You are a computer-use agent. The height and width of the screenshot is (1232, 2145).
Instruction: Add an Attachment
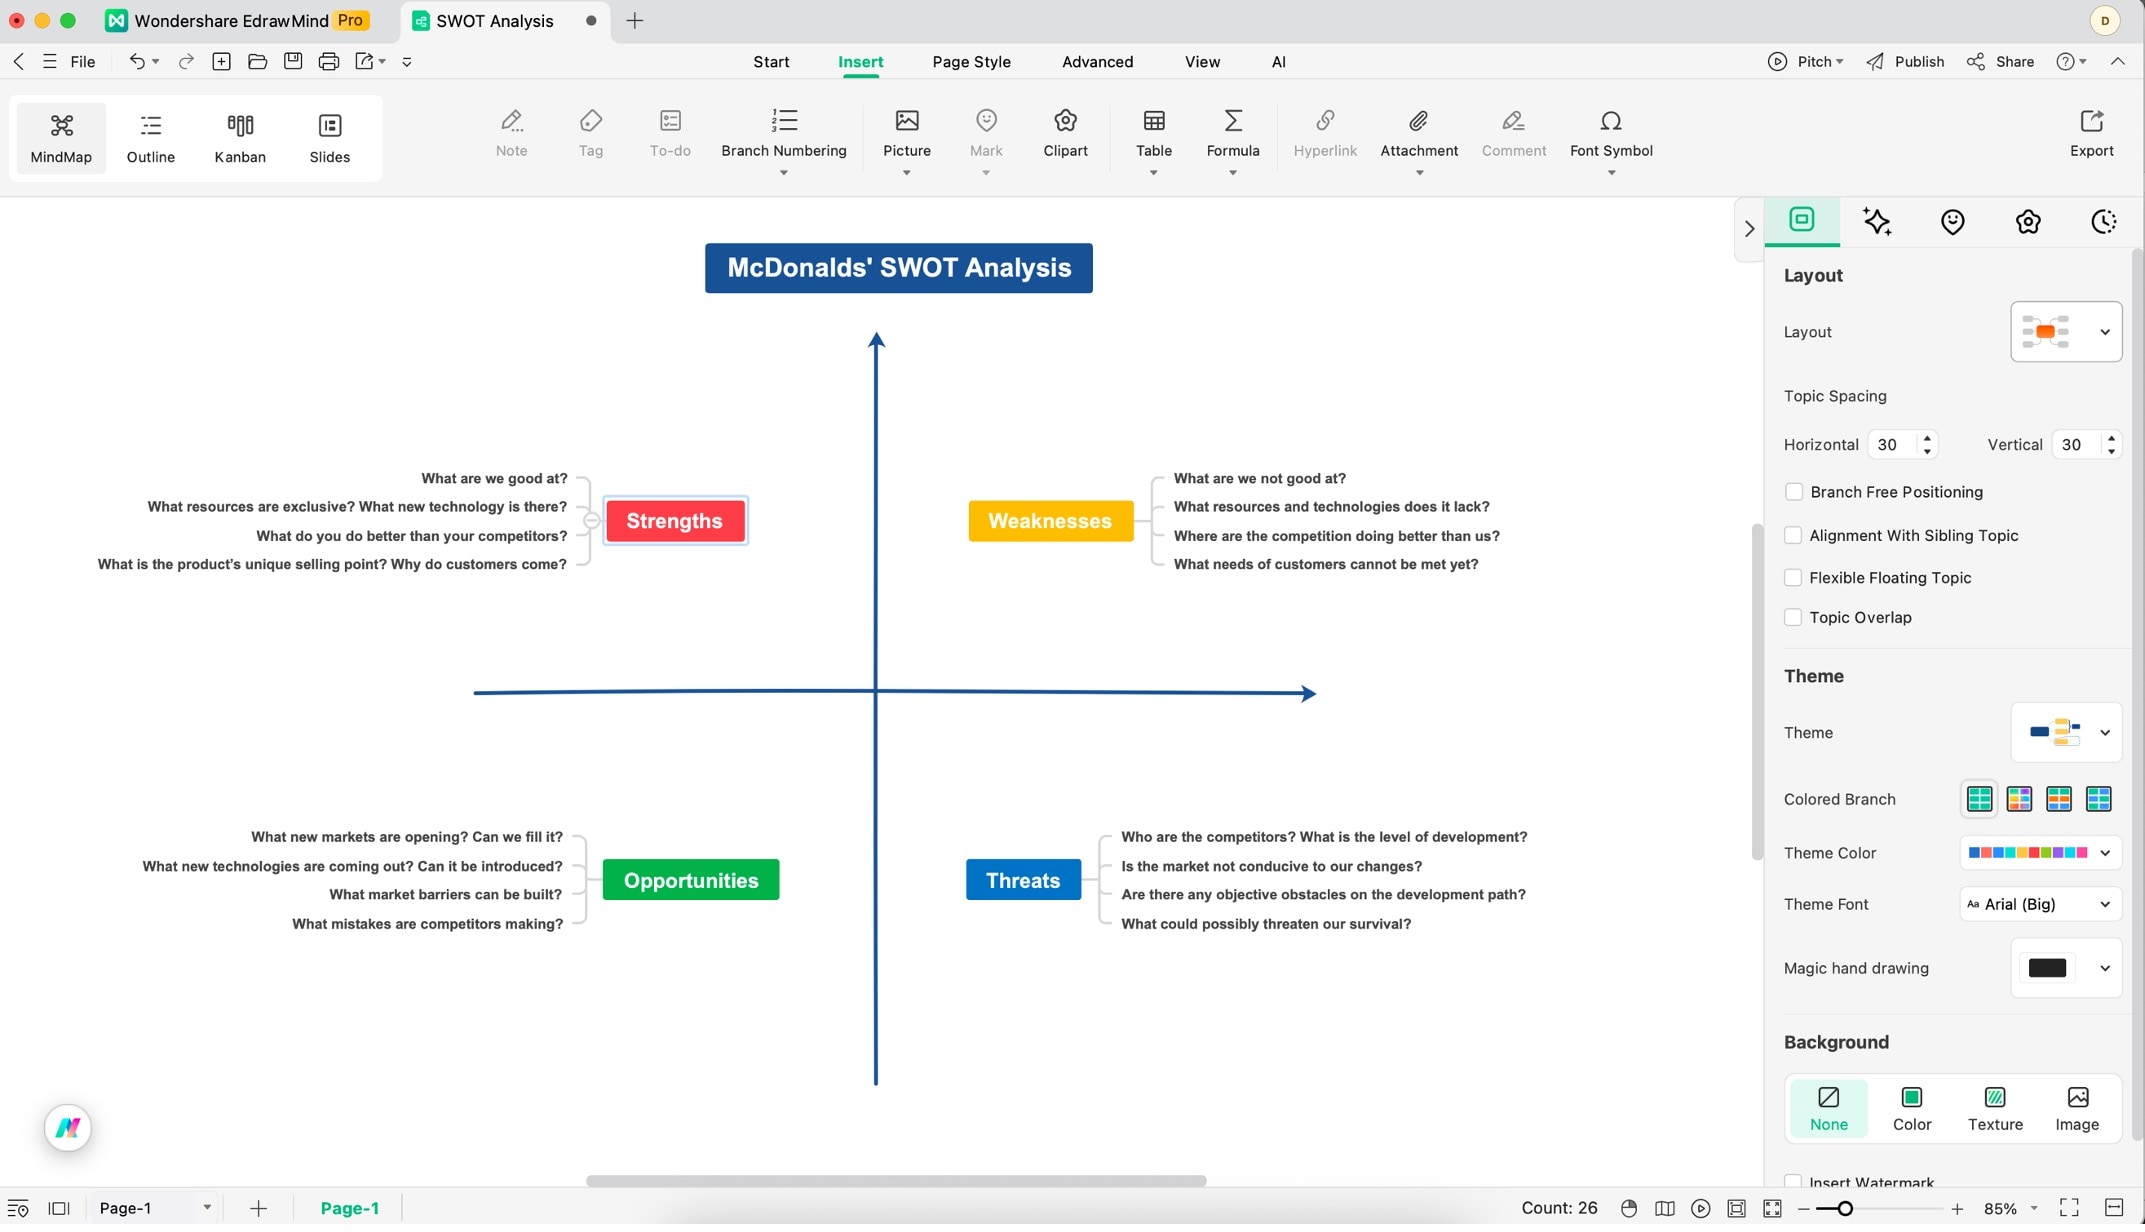1419,141
